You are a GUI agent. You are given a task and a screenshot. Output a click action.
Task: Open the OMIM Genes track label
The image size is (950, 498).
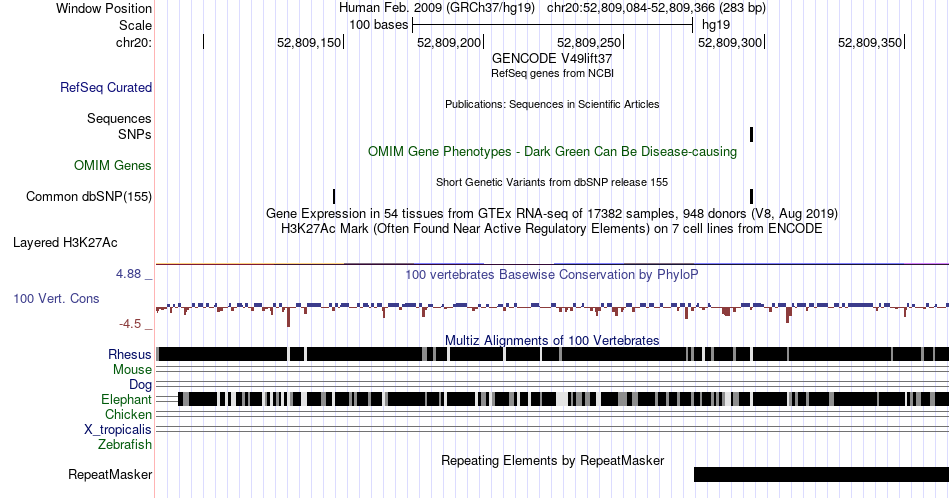point(113,165)
